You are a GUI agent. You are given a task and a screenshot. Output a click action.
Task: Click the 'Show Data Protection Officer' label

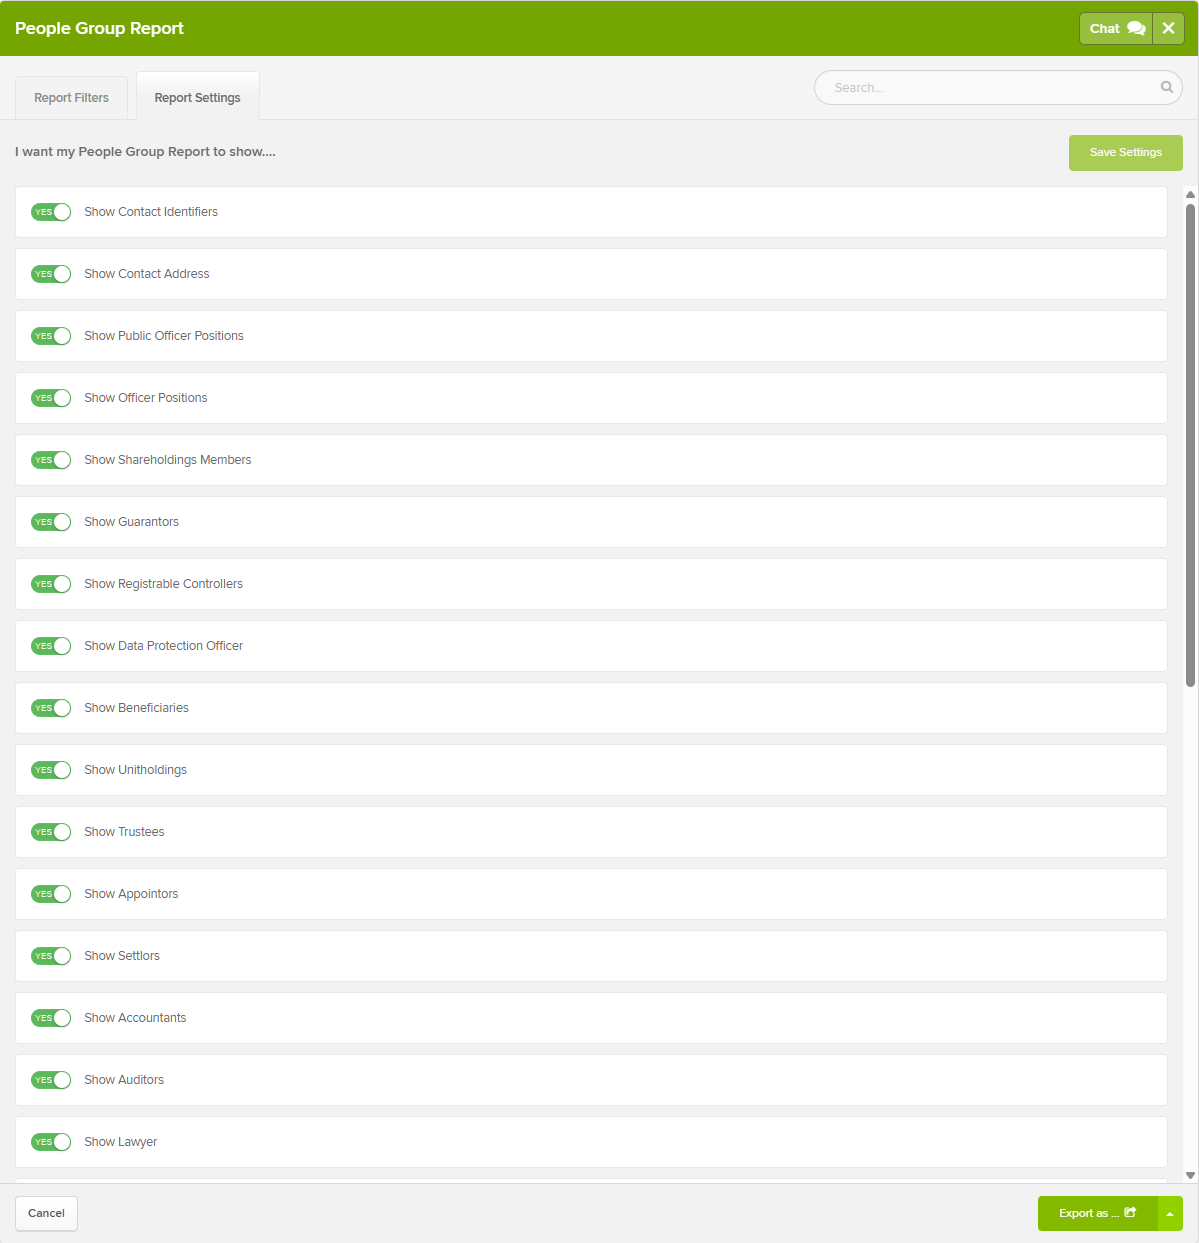[x=164, y=646]
